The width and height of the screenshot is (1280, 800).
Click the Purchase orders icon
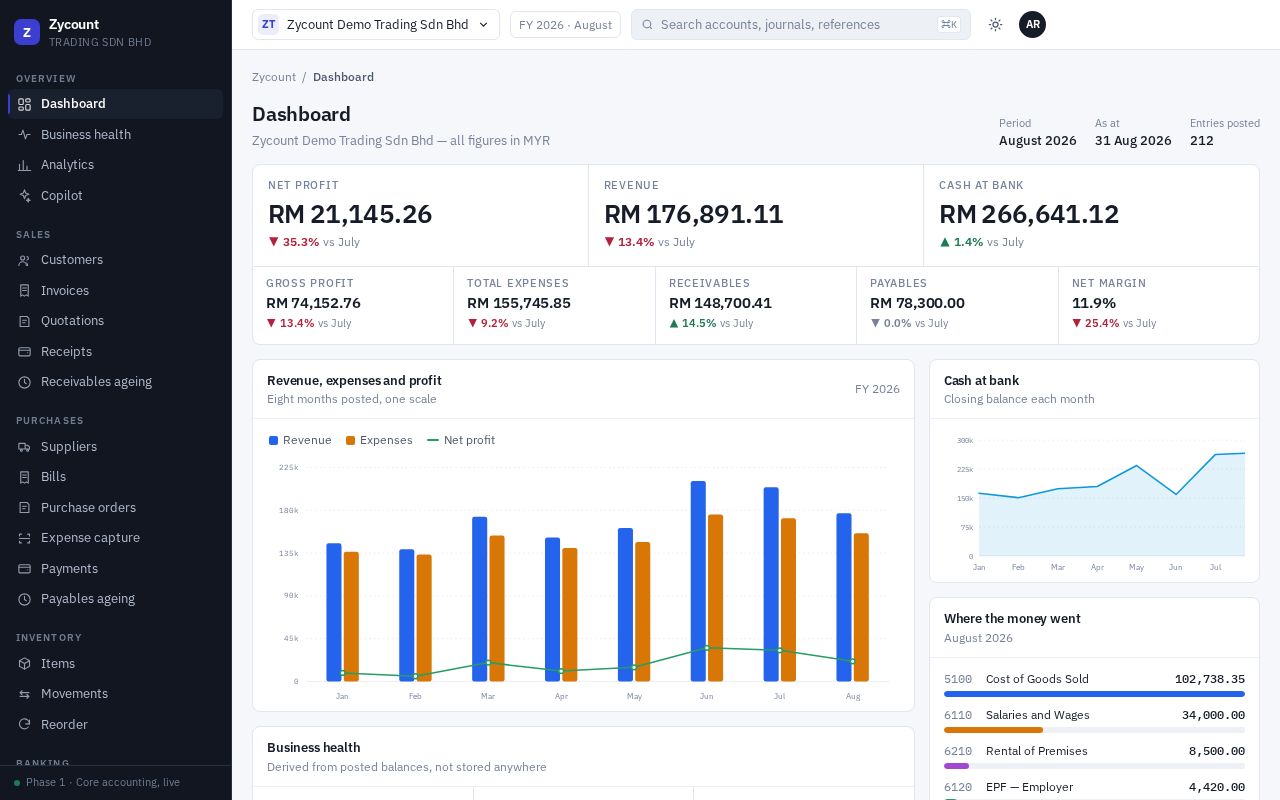[x=25, y=508]
